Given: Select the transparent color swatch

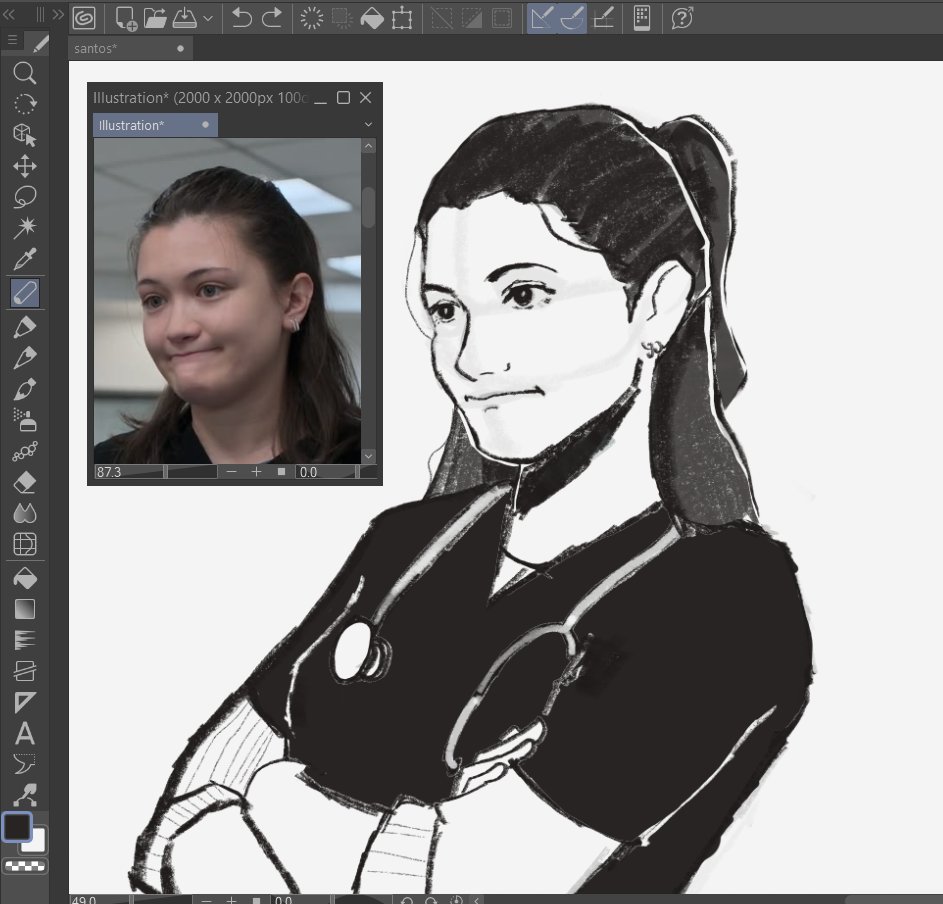Looking at the screenshot, I should pos(25,866).
